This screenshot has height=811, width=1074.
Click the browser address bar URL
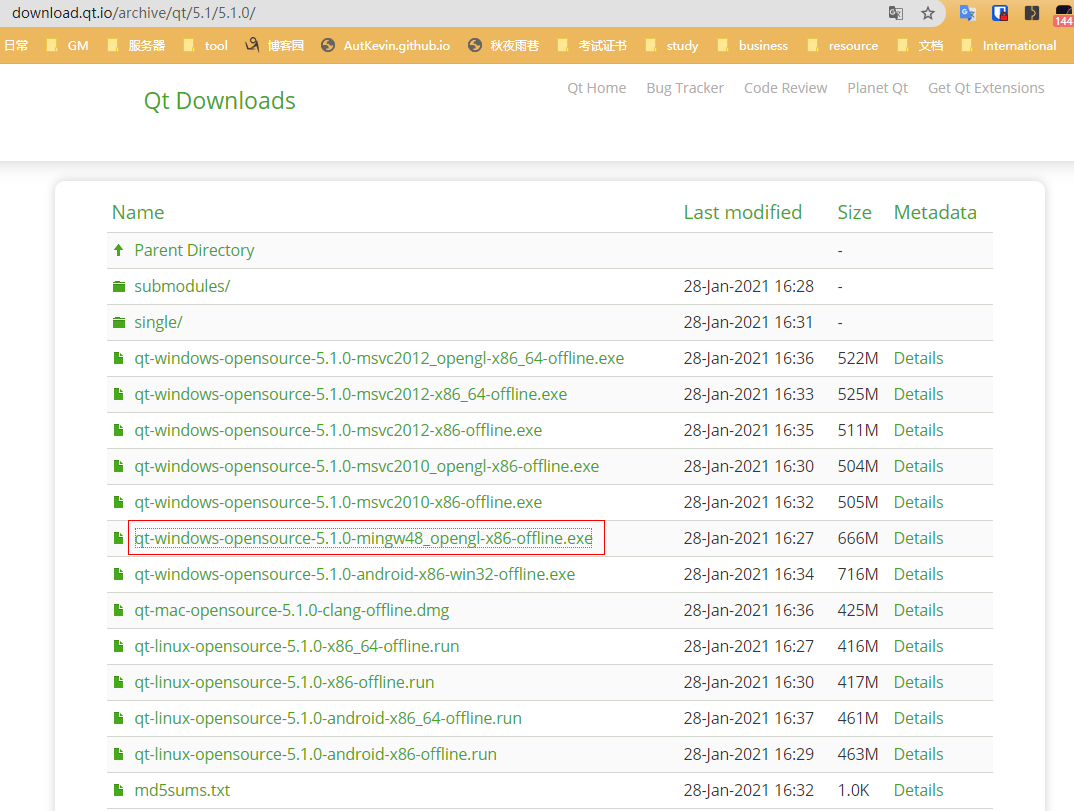(134, 13)
